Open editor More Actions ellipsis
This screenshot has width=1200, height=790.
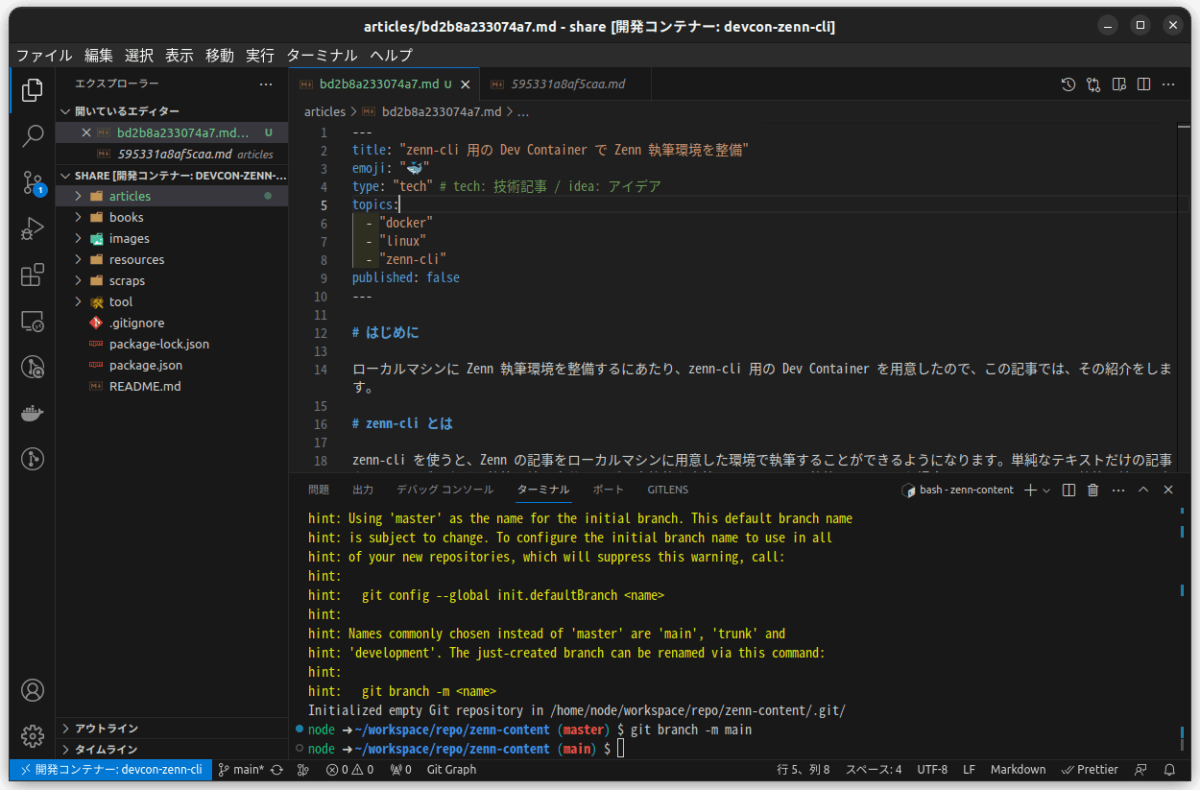click(x=1170, y=84)
